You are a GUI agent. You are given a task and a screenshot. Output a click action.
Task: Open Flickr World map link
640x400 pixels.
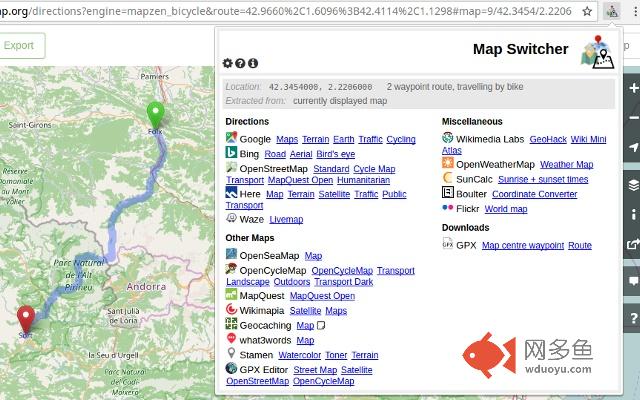tap(506, 209)
